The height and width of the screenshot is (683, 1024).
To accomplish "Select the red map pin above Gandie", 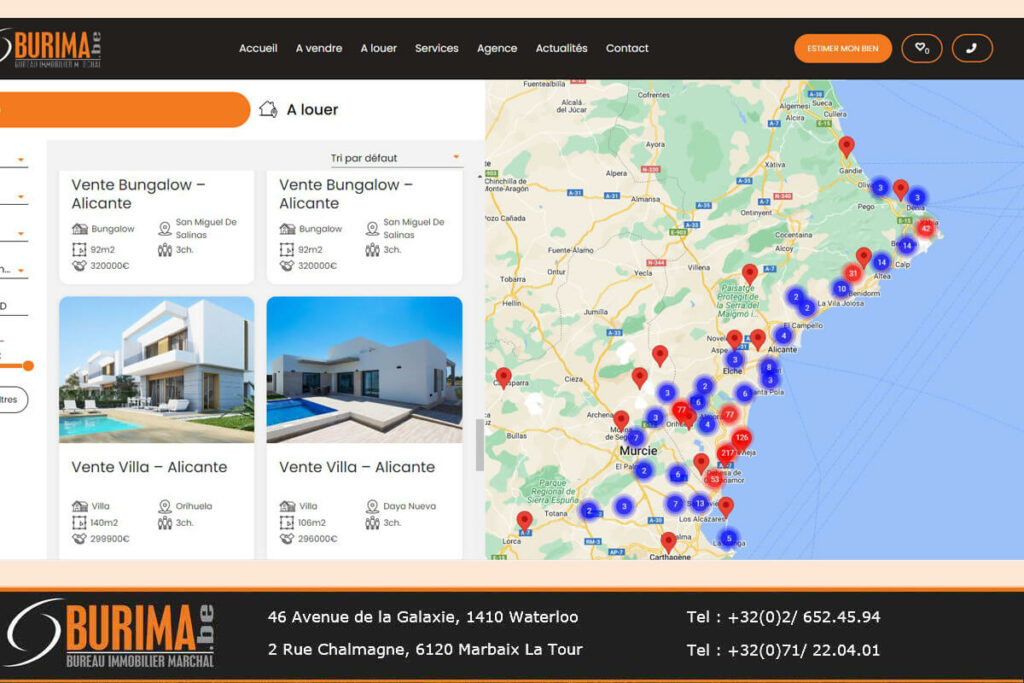I will pyautogui.click(x=846, y=146).
